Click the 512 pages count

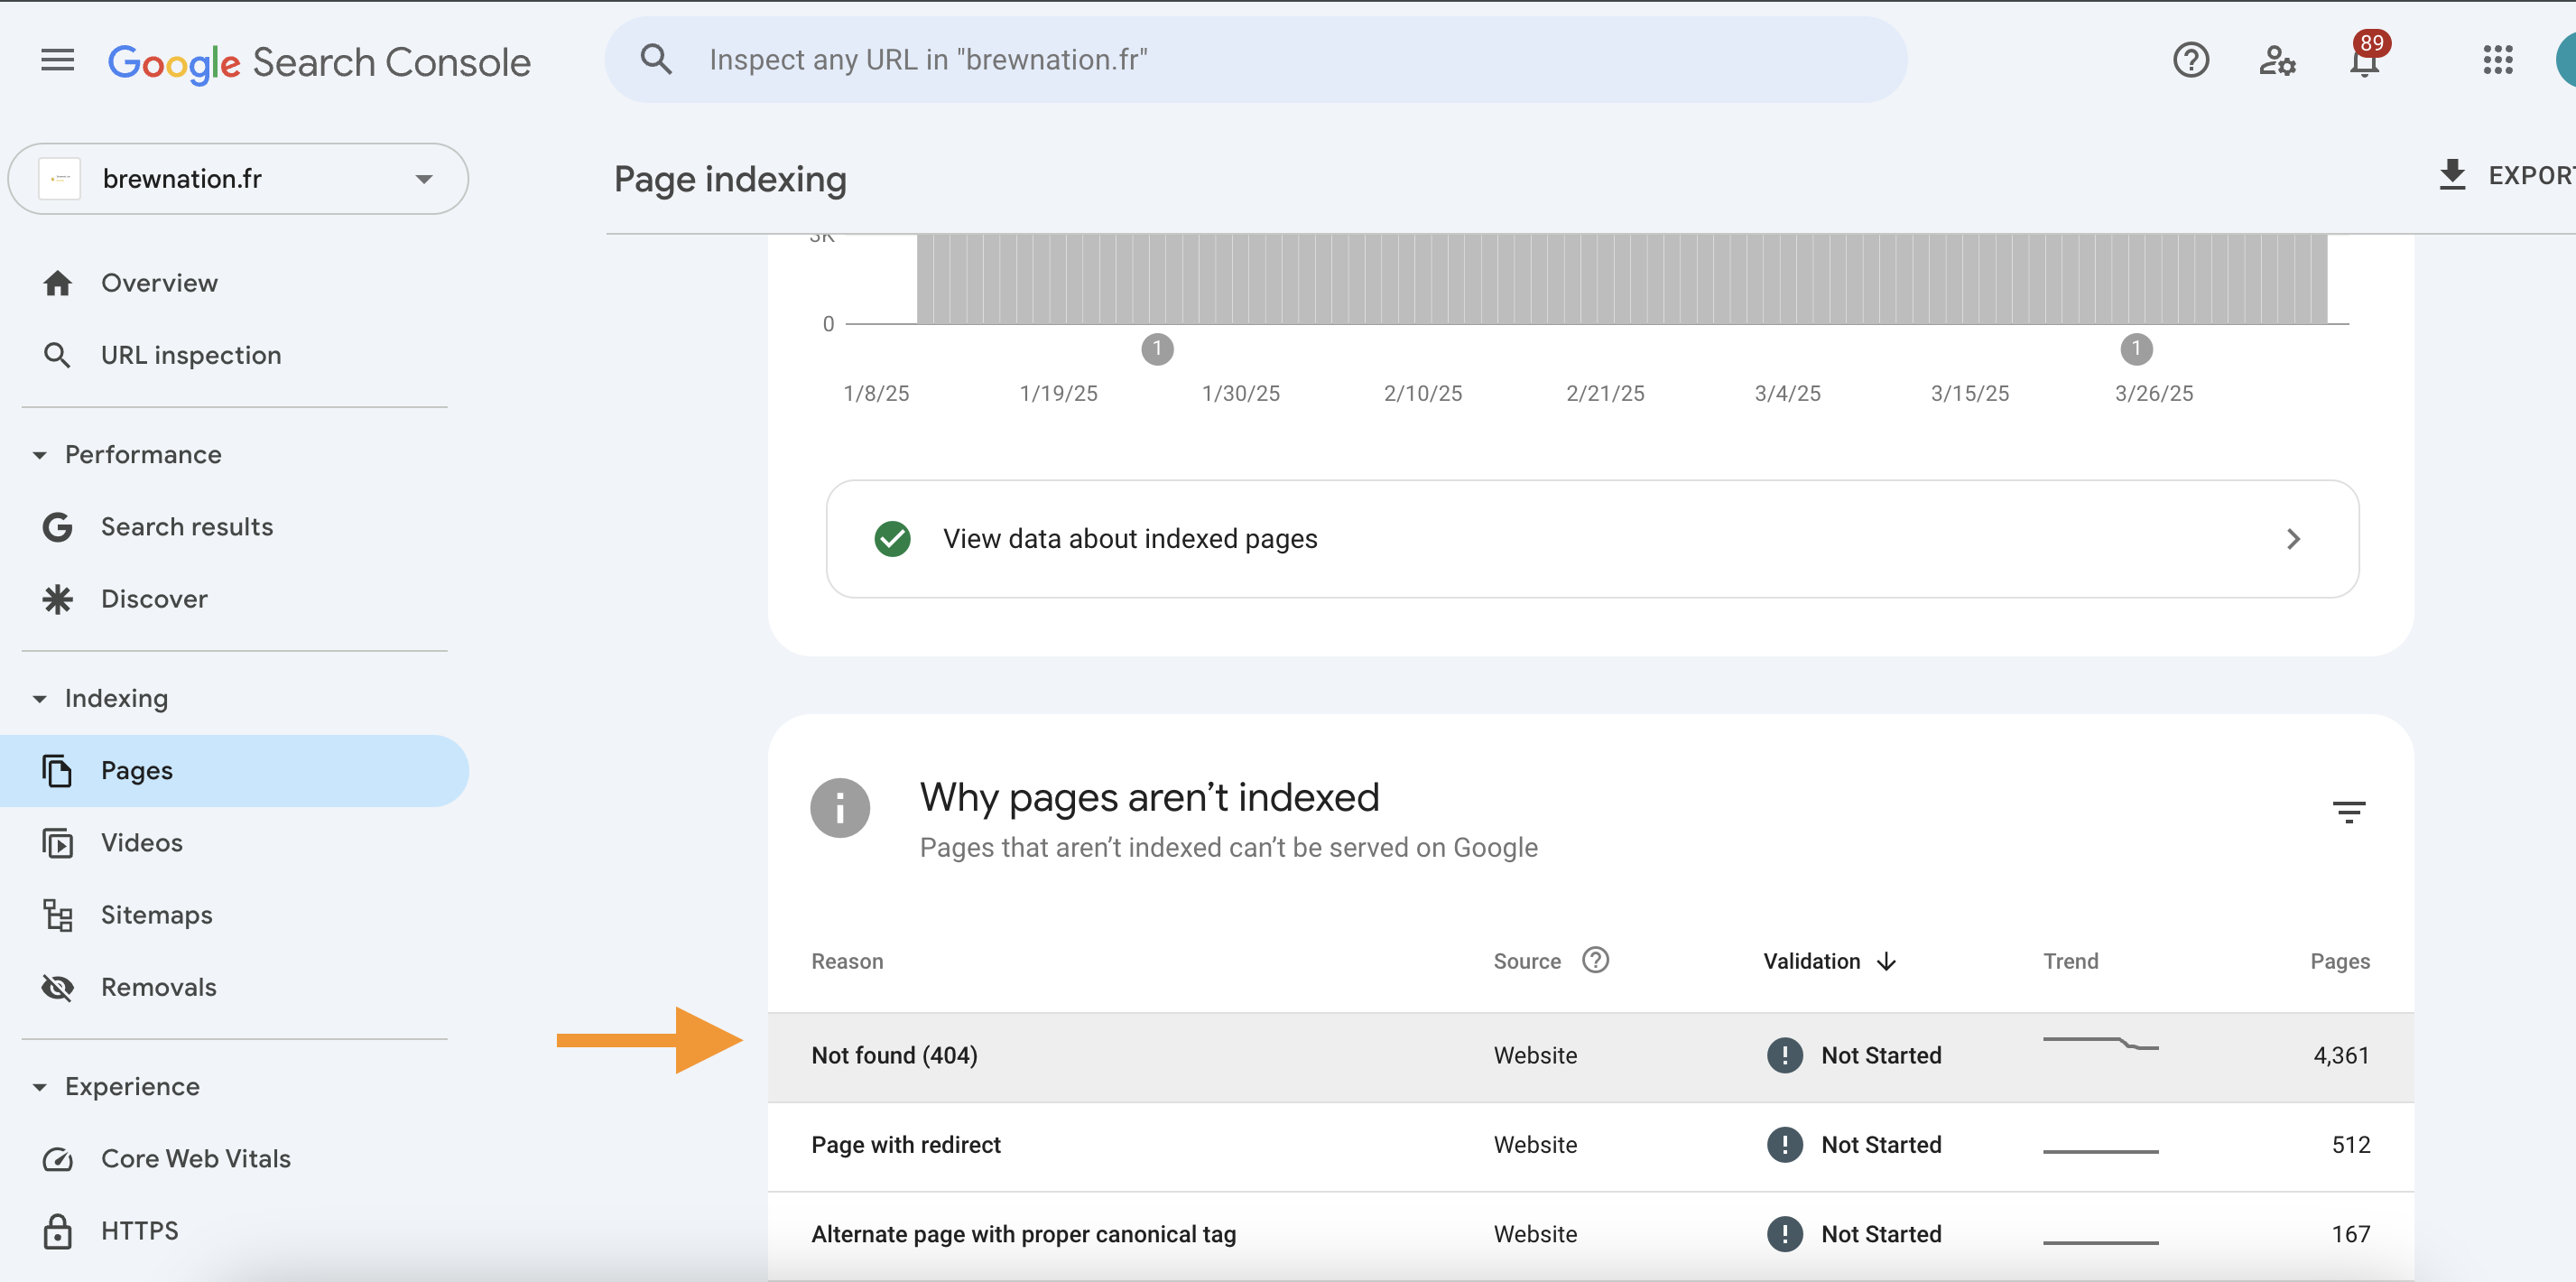[x=2350, y=1144]
